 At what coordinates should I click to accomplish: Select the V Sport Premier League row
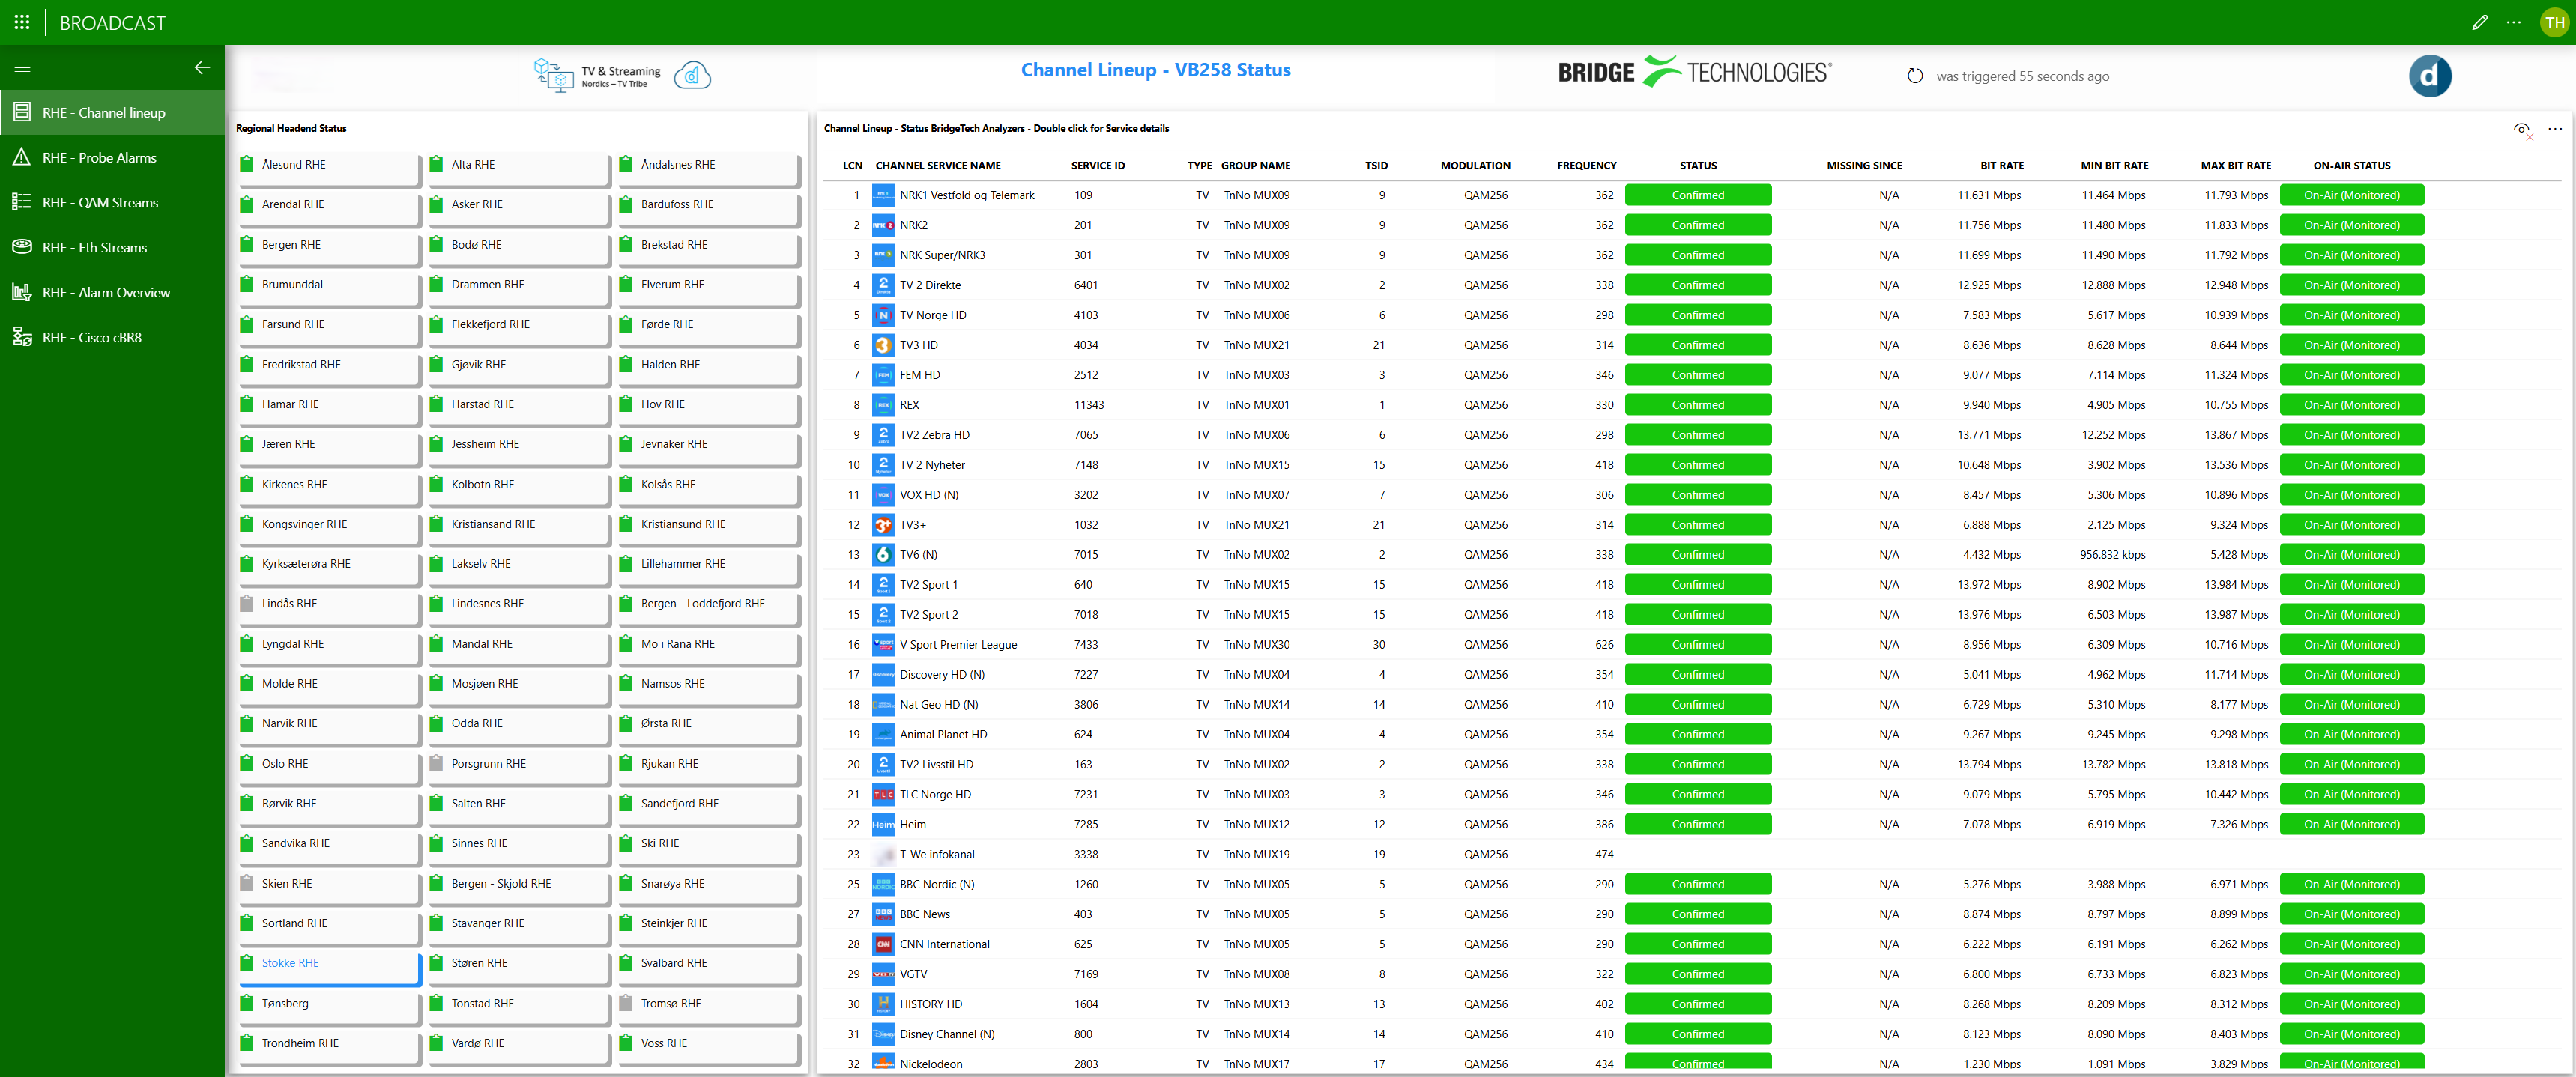click(x=1691, y=645)
